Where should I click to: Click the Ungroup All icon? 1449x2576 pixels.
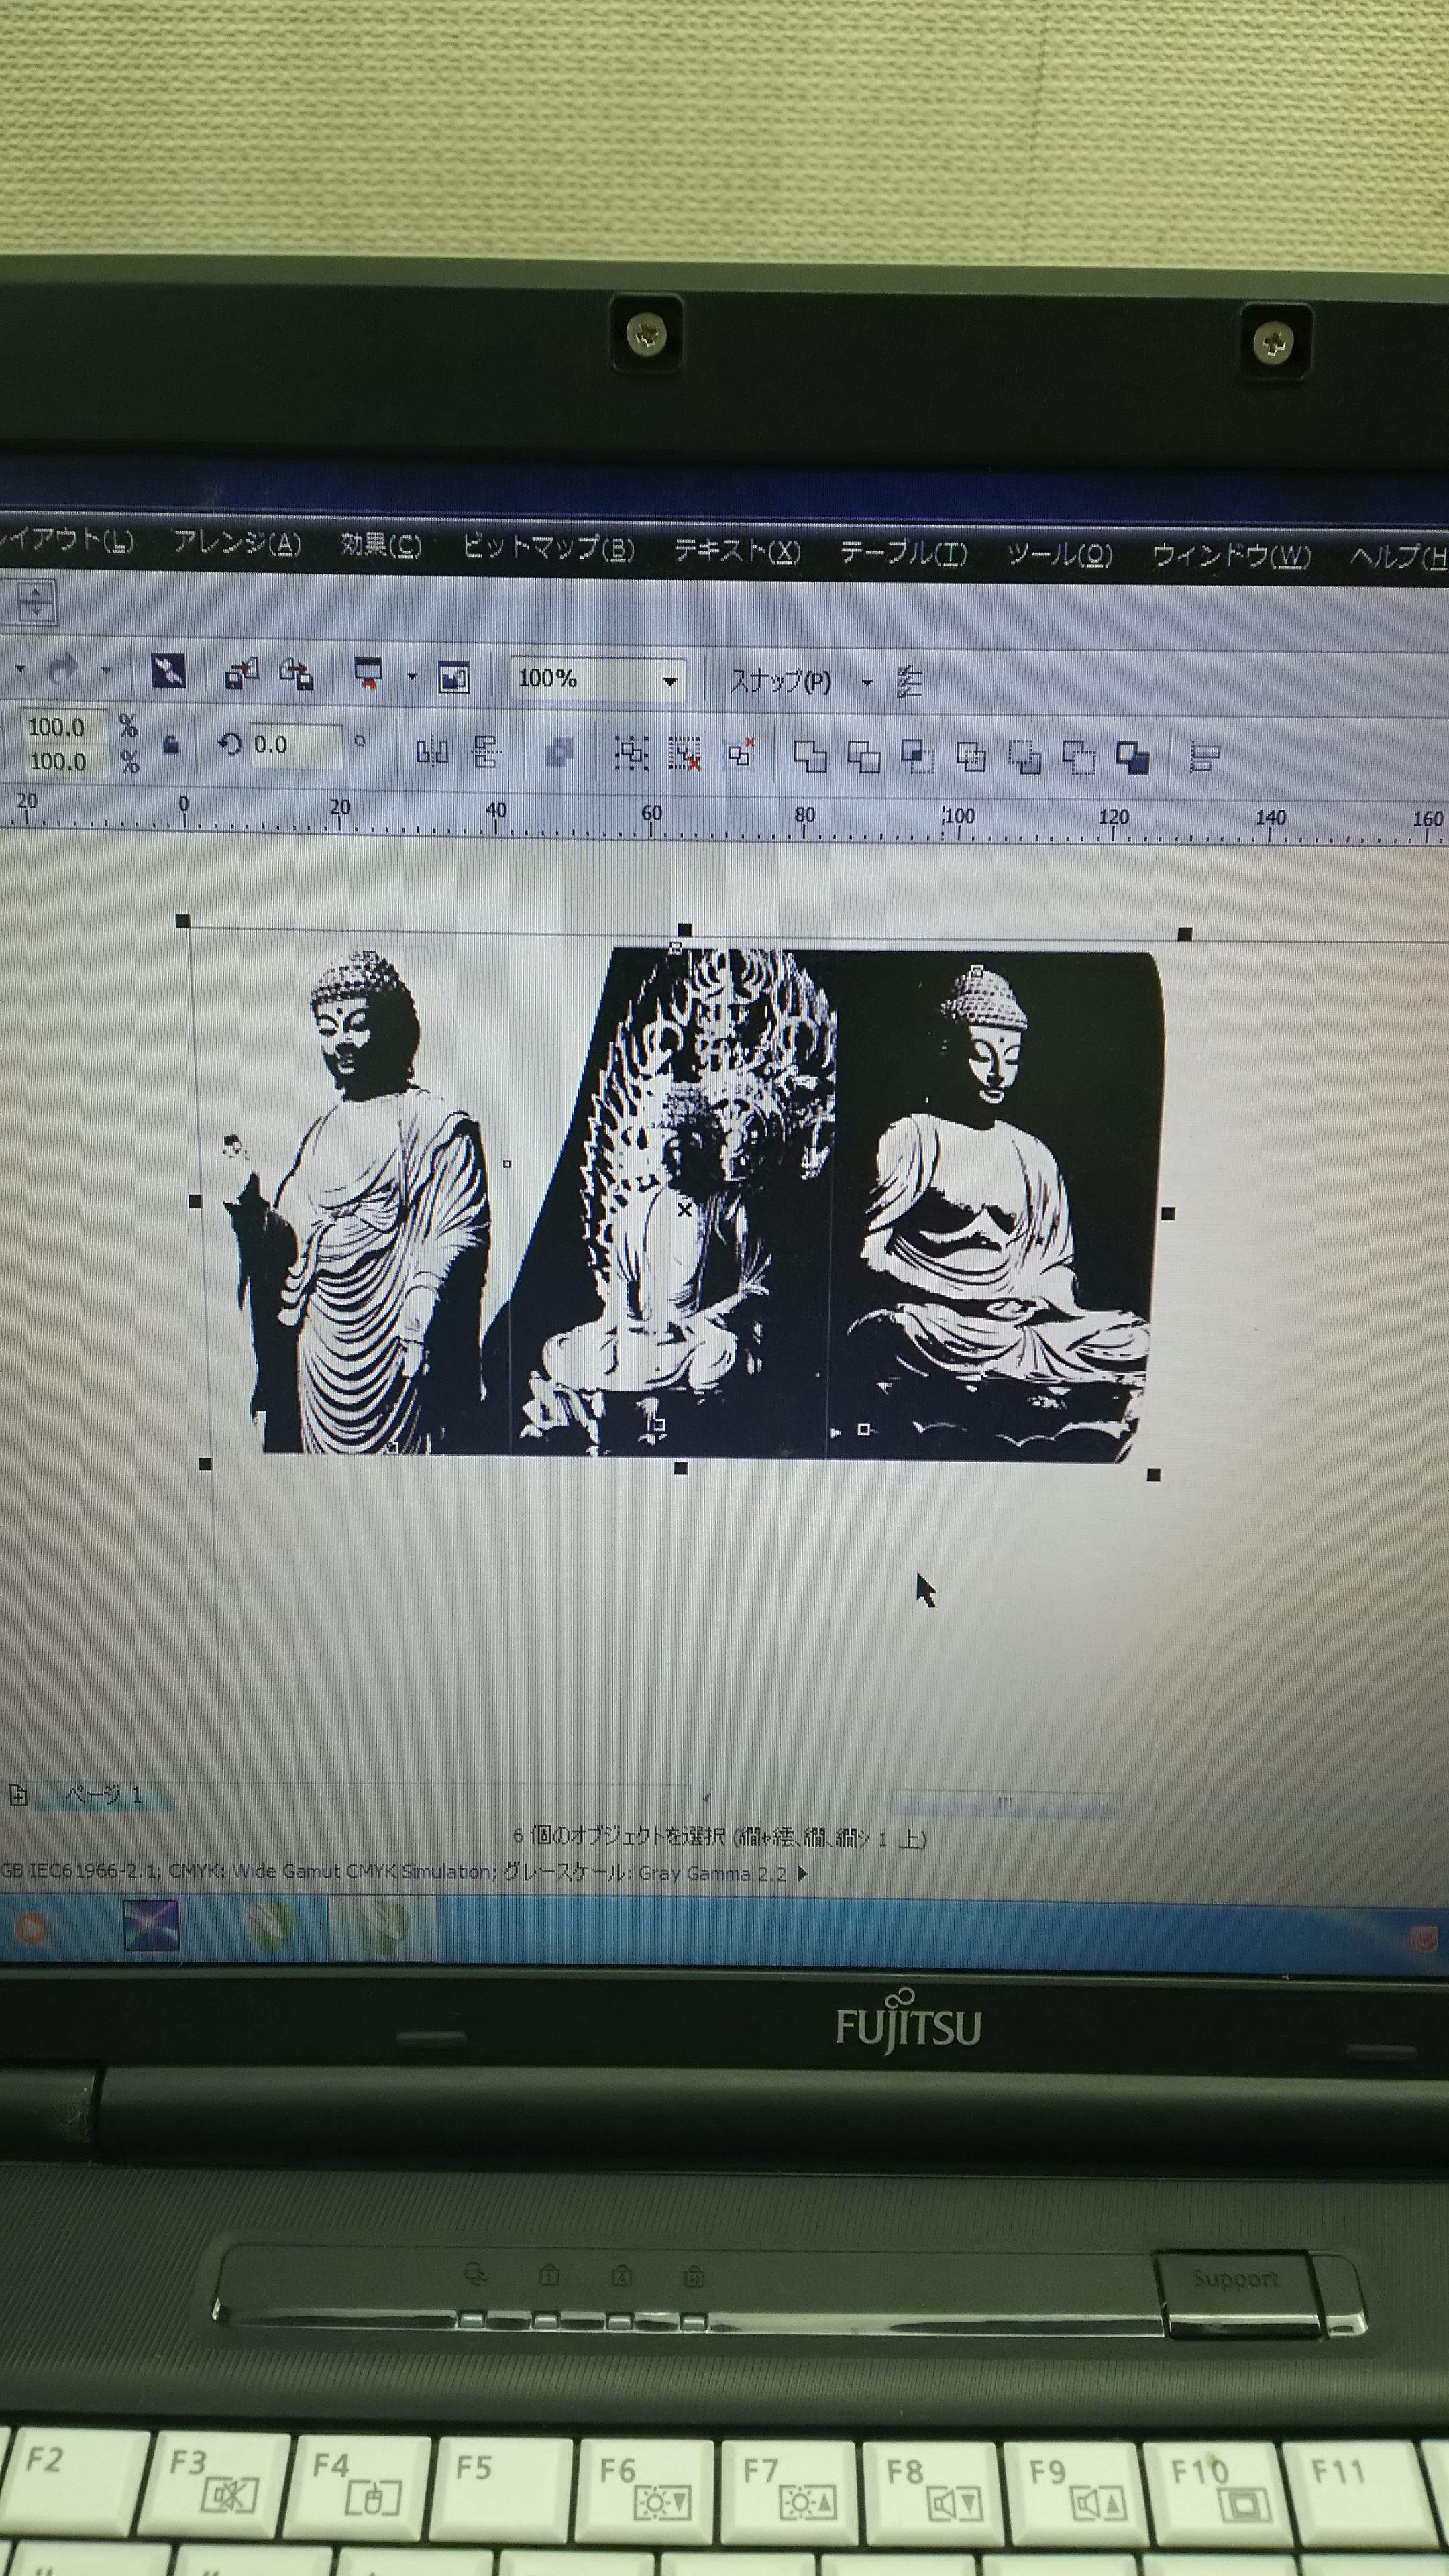pos(740,754)
